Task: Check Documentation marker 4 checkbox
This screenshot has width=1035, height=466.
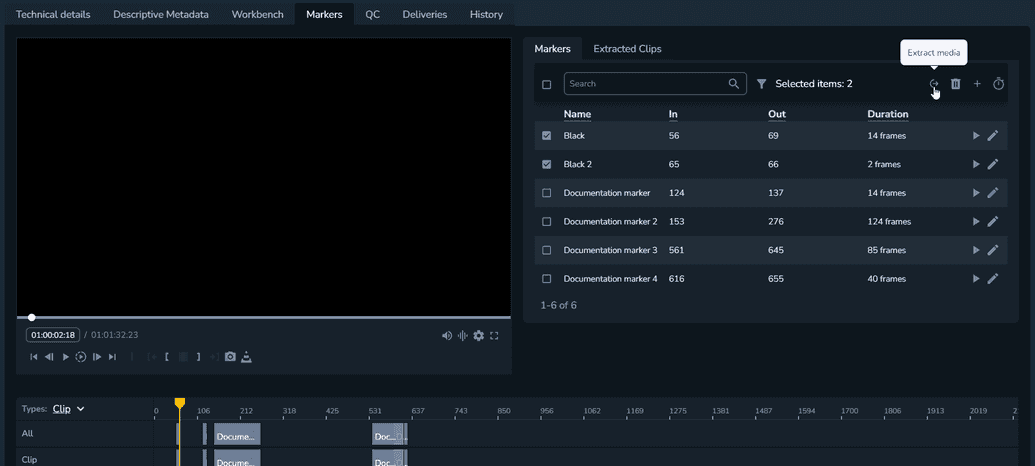Action: pos(547,279)
